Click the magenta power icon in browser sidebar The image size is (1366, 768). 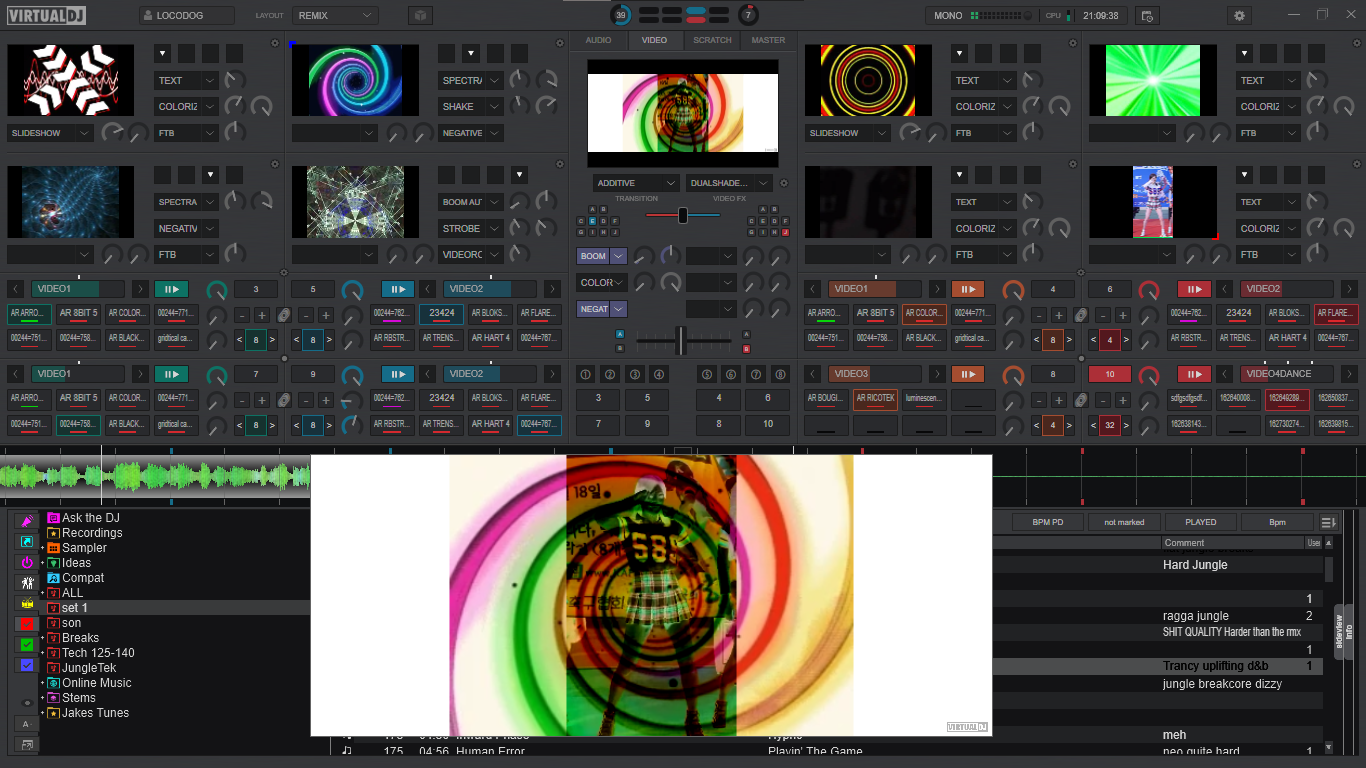tap(27, 562)
